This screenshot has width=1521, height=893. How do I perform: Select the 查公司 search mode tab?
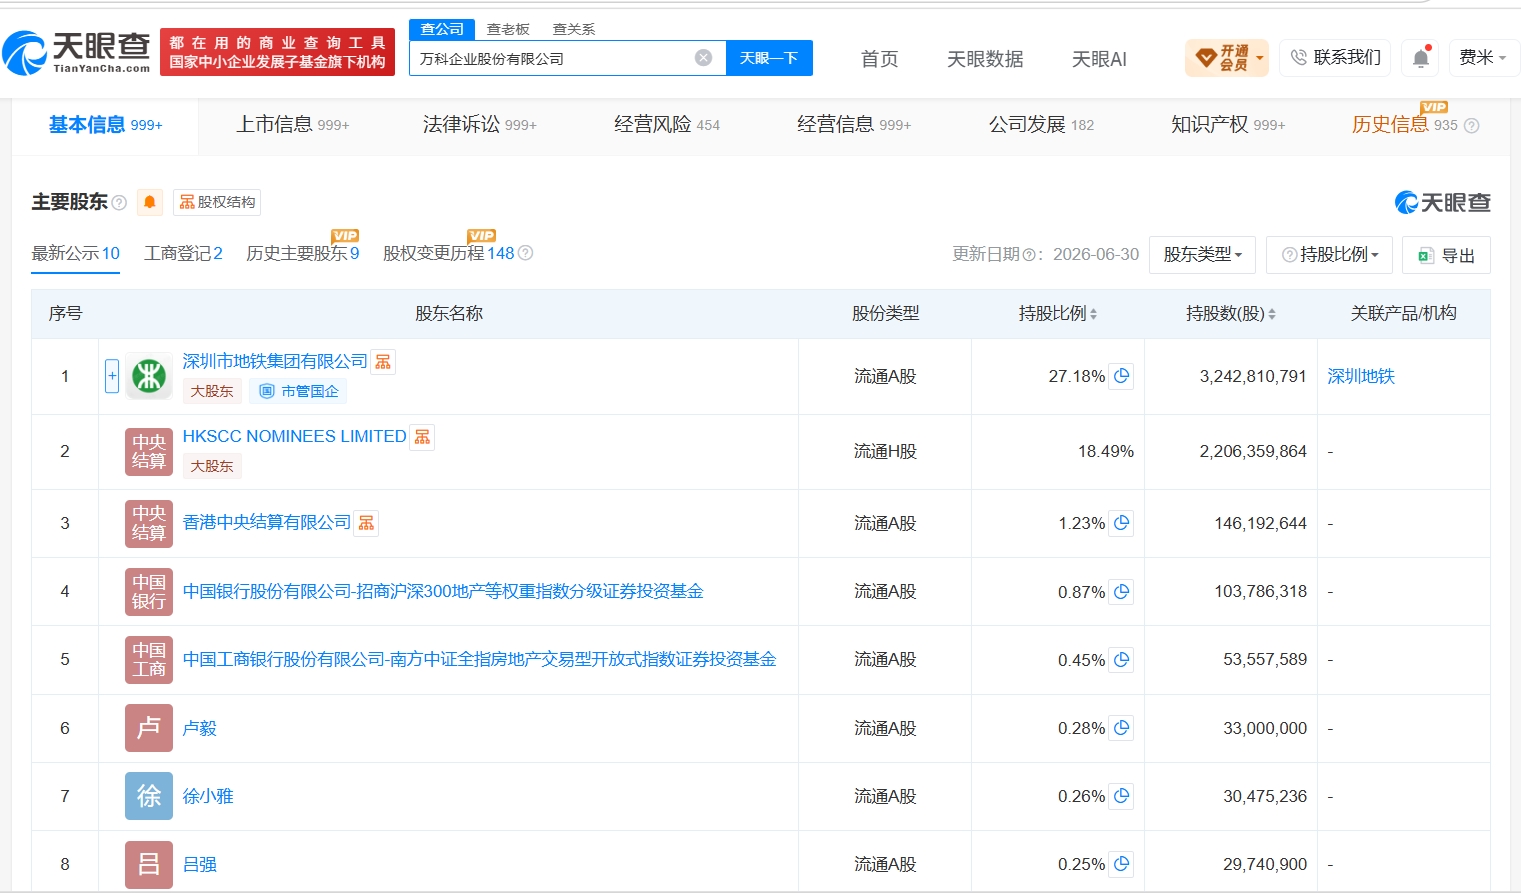tap(442, 29)
